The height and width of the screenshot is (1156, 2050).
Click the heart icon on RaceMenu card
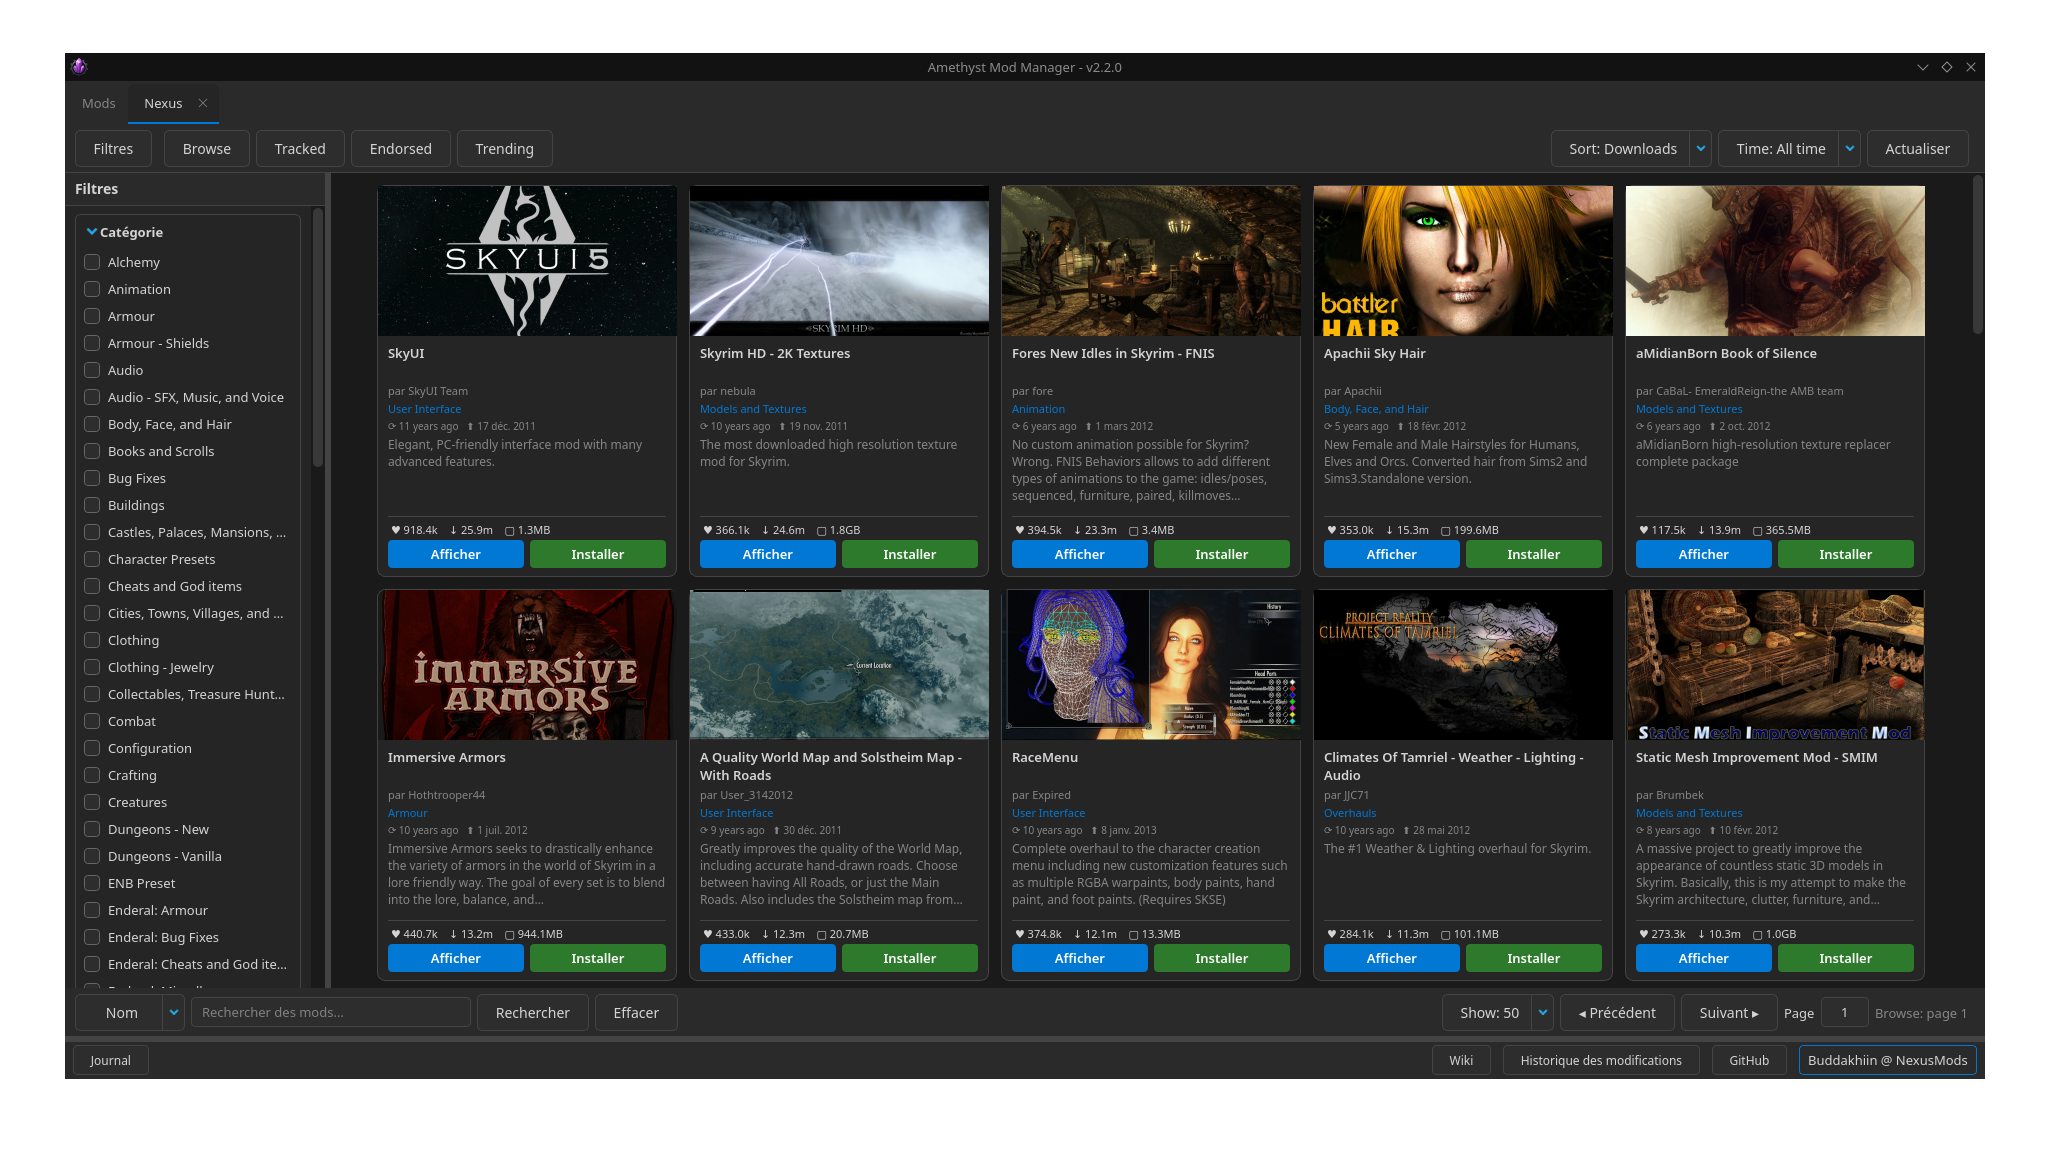(x=1019, y=934)
